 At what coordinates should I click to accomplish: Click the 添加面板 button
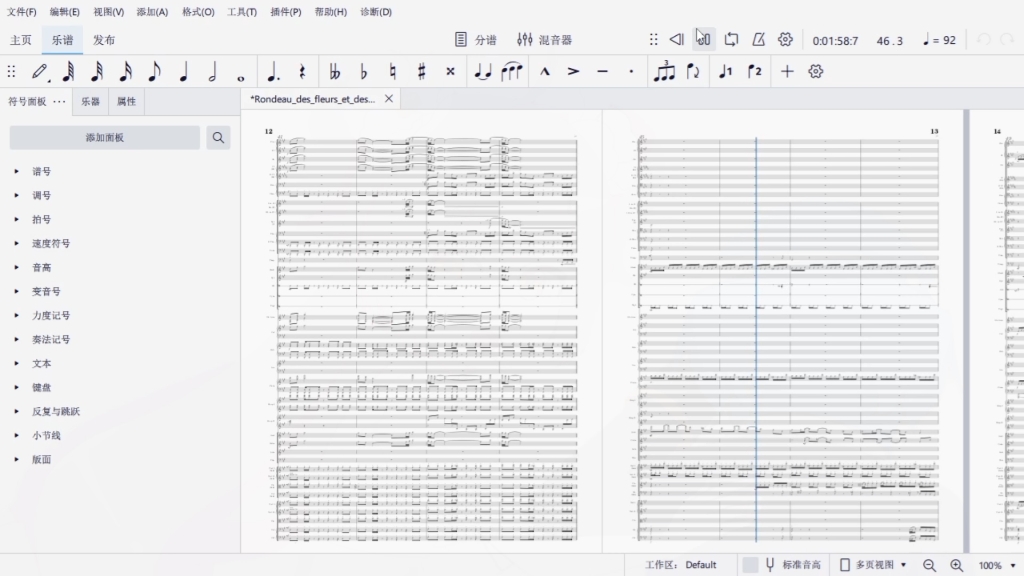104,138
